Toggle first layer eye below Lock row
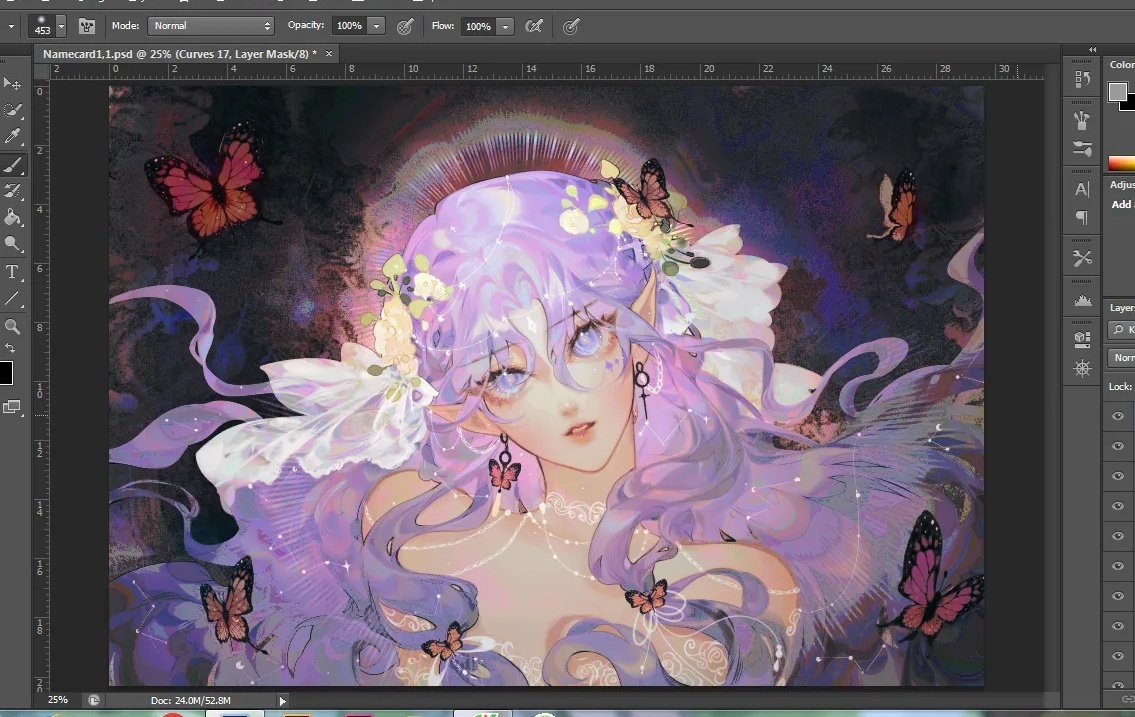 [x=1118, y=416]
